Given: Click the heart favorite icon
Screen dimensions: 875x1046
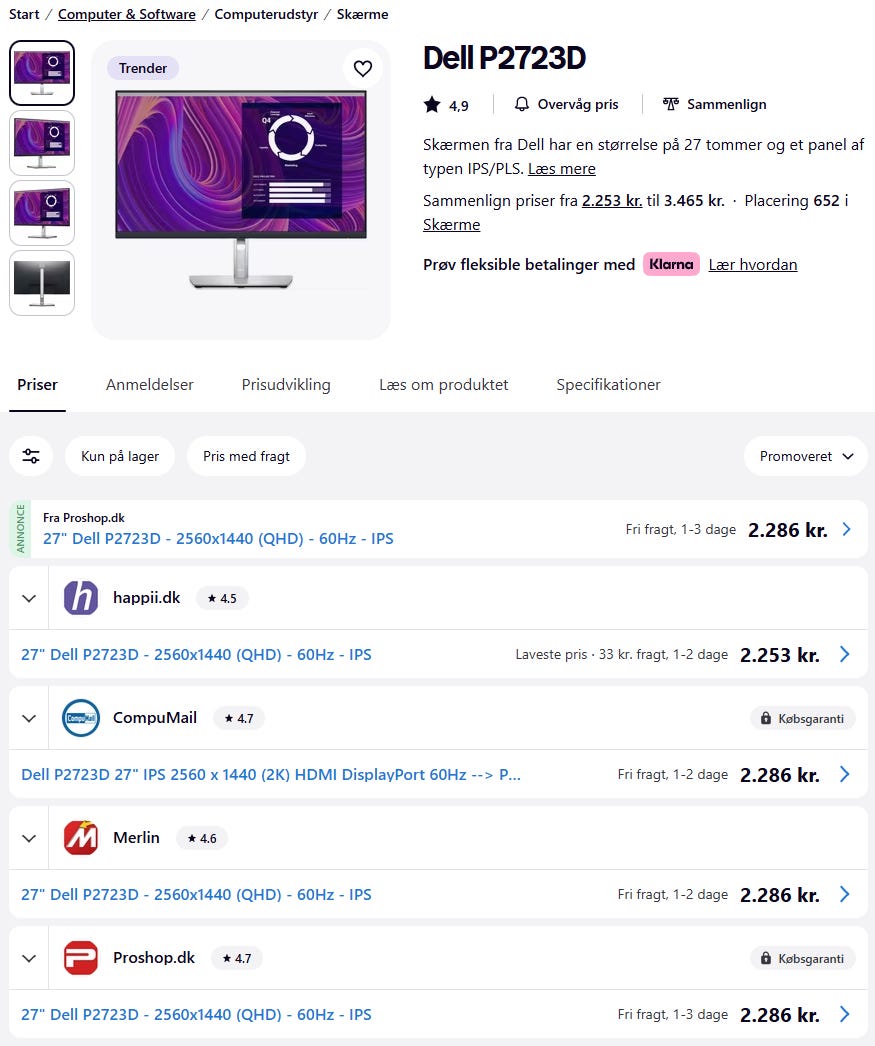Looking at the screenshot, I should point(362,68).
